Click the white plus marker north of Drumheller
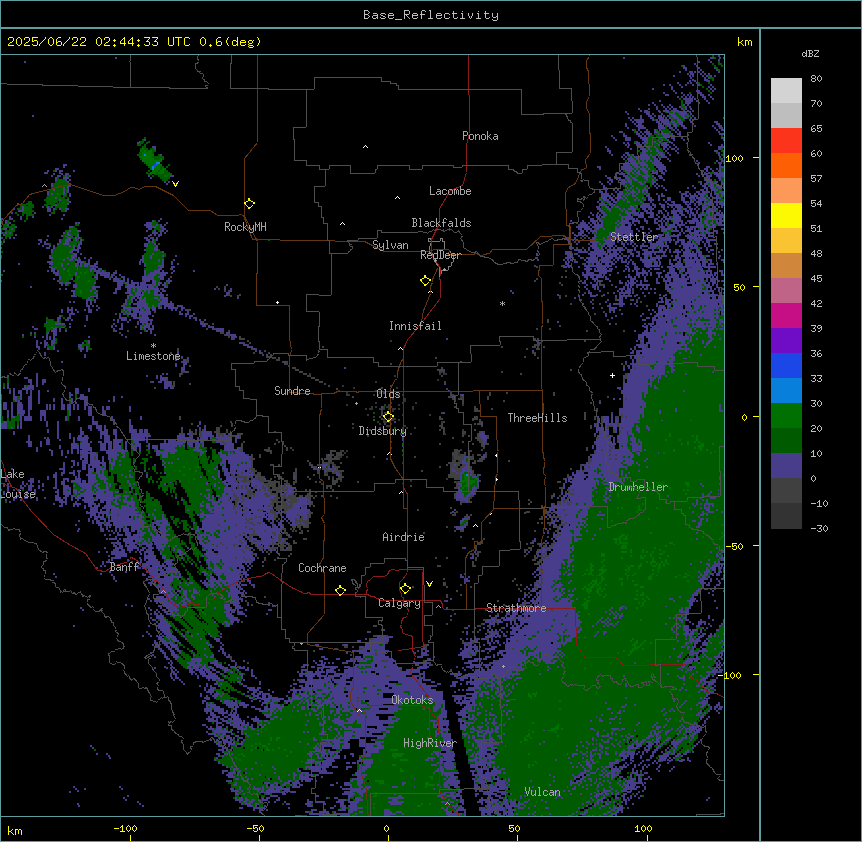 point(612,375)
